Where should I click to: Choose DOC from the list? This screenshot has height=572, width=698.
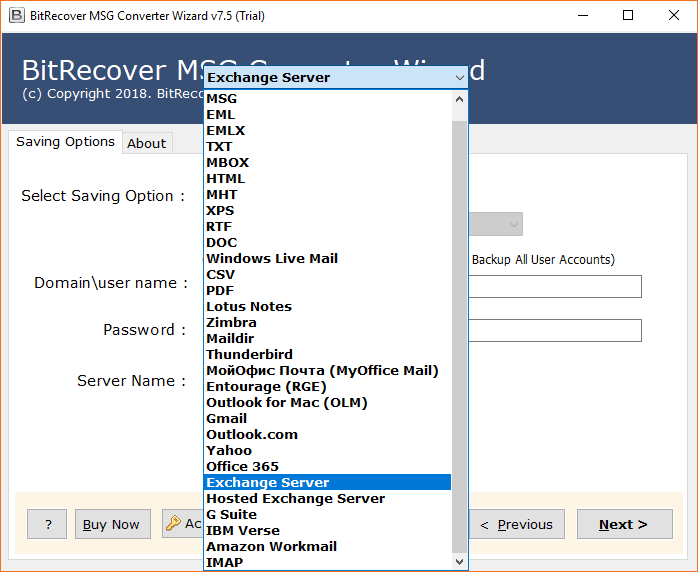pyautogui.click(x=327, y=243)
